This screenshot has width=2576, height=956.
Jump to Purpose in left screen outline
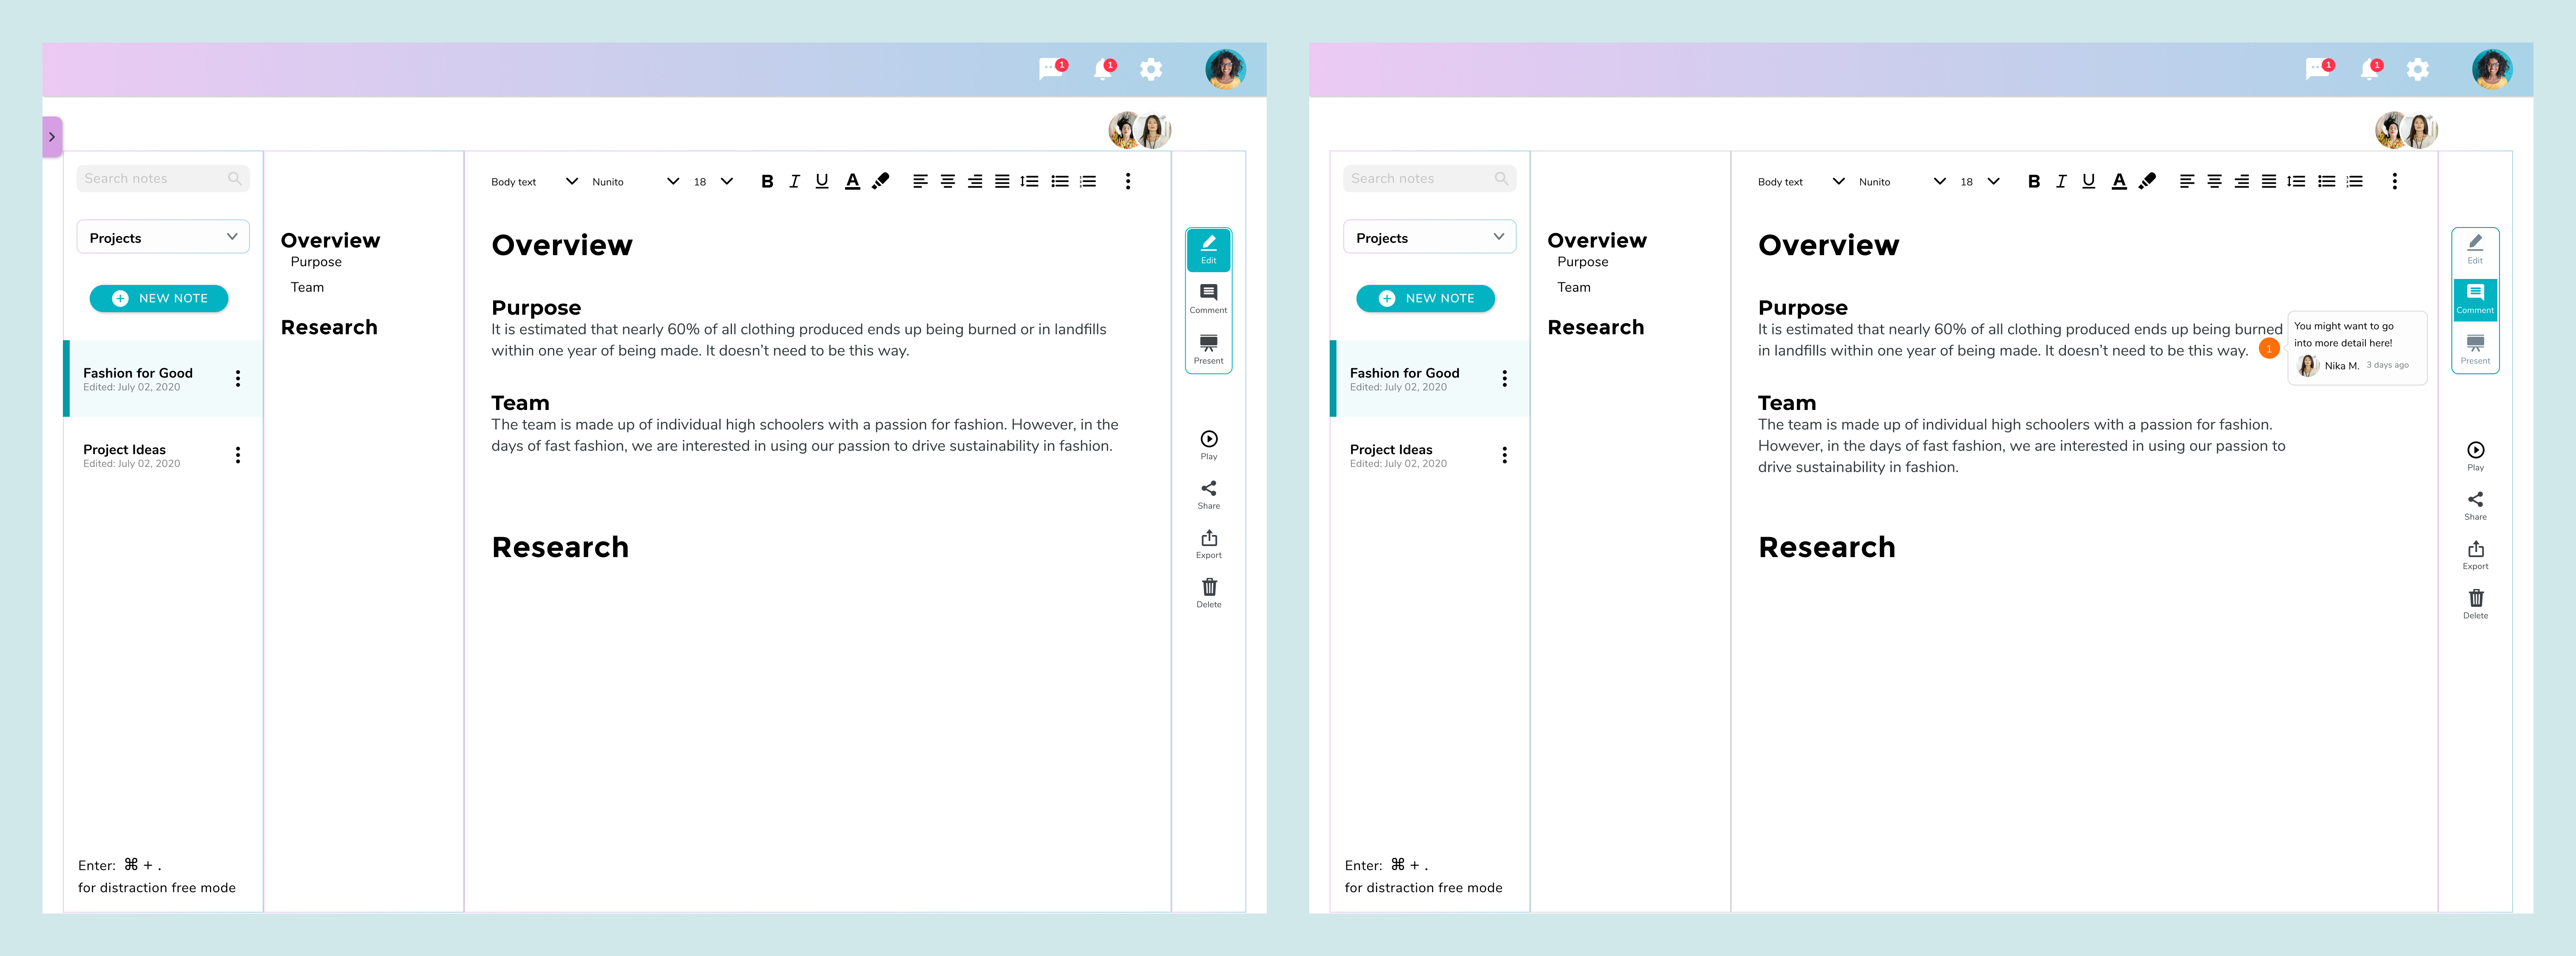point(316,262)
